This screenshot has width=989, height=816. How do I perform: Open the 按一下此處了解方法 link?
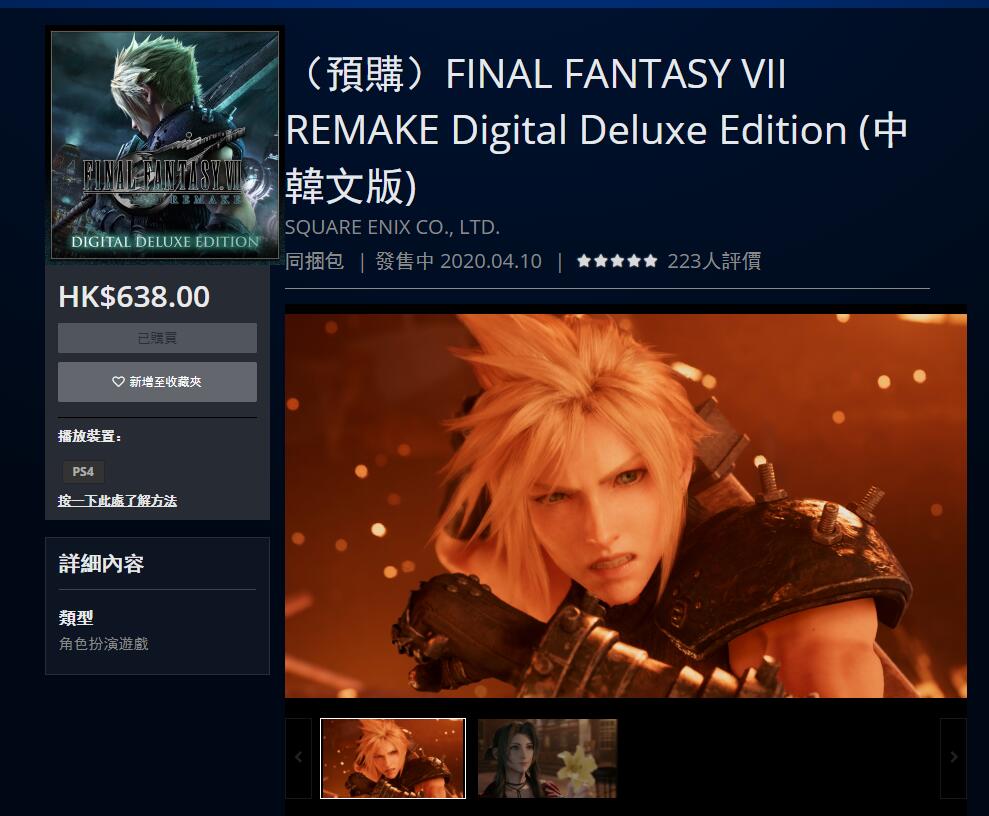(117, 501)
